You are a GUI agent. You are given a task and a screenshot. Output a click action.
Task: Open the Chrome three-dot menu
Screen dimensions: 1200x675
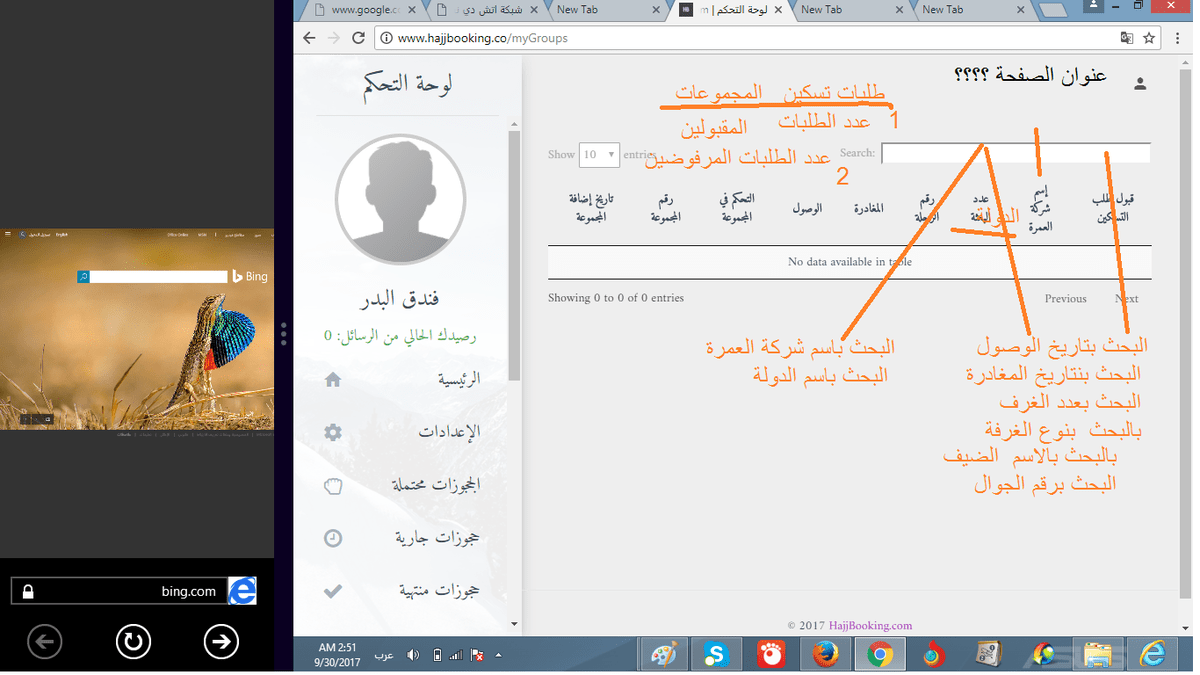(1178, 38)
